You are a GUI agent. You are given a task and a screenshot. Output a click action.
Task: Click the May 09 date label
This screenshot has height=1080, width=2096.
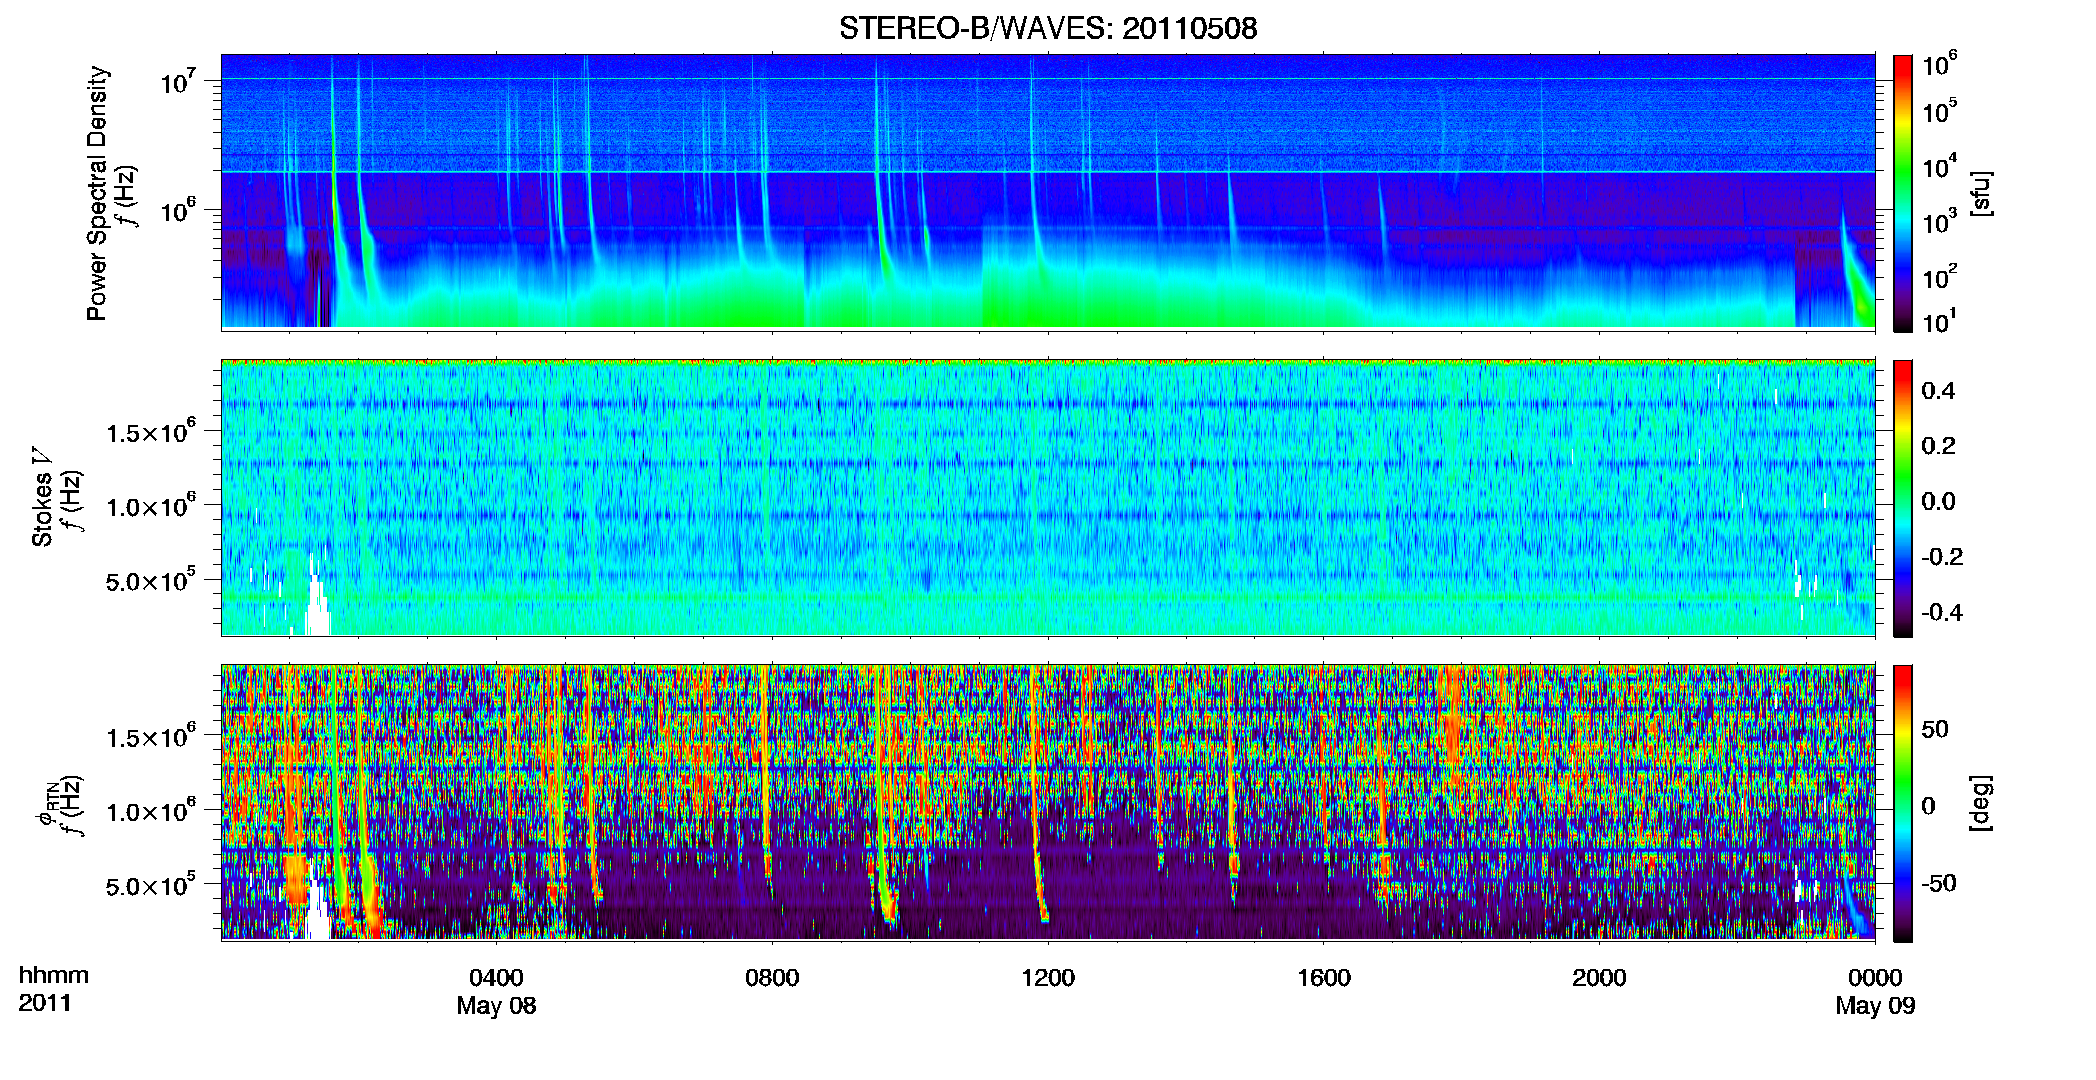pos(1875,1006)
